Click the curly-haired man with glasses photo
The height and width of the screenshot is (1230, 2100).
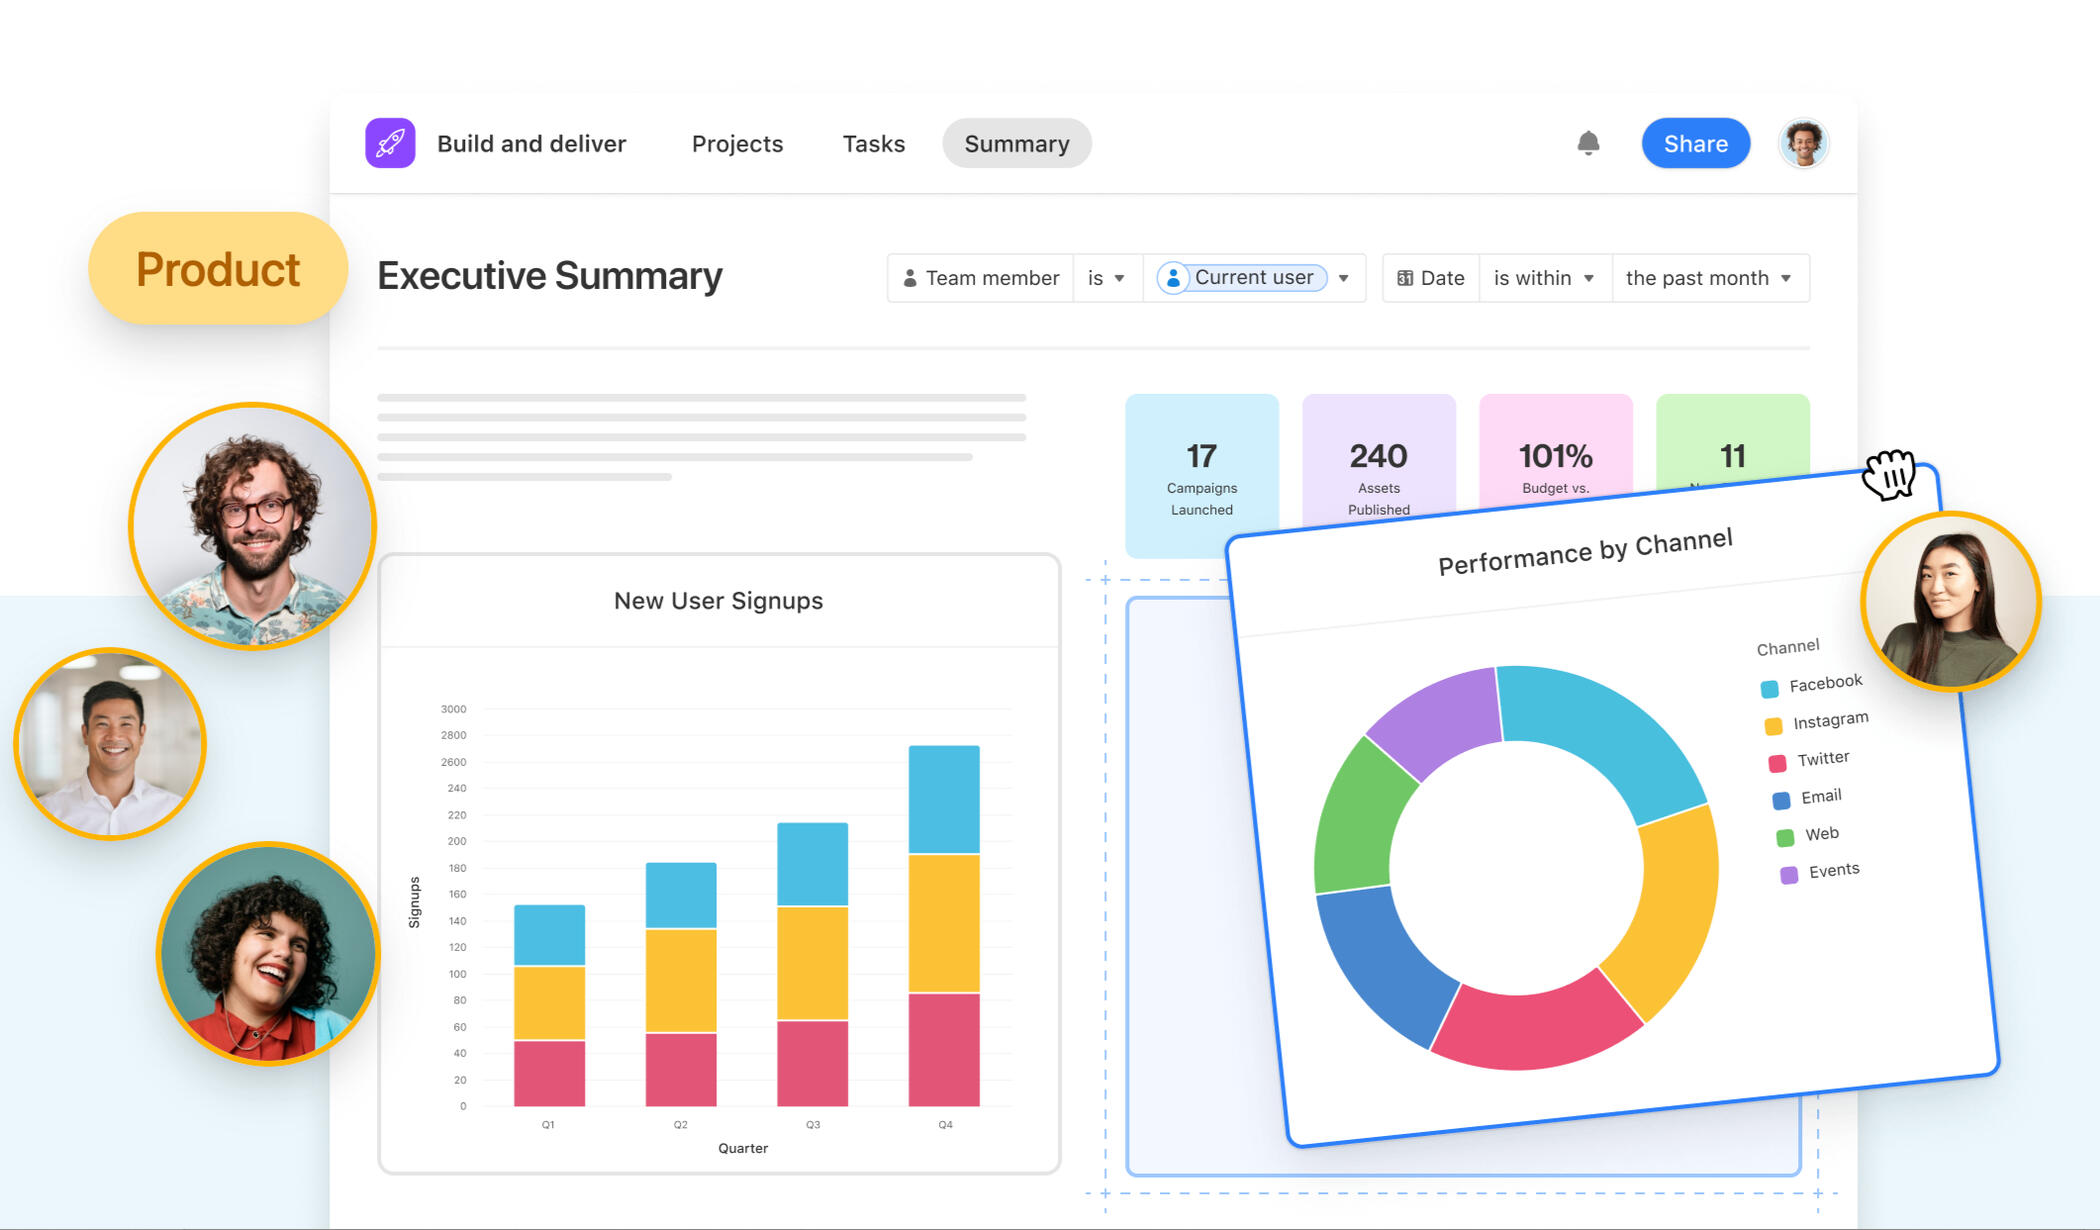tap(252, 526)
